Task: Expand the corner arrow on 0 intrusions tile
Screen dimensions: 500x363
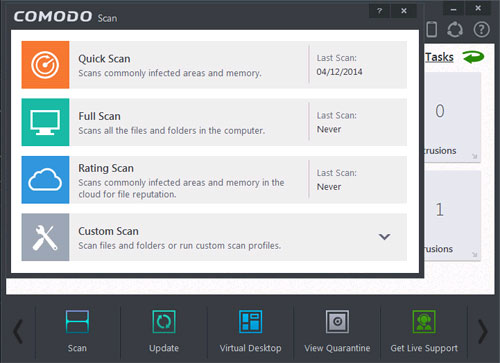Action: coord(475,156)
